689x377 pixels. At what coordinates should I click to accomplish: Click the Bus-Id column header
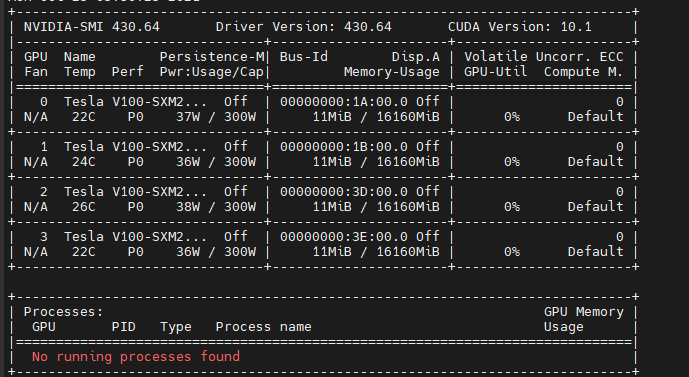pos(304,57)
